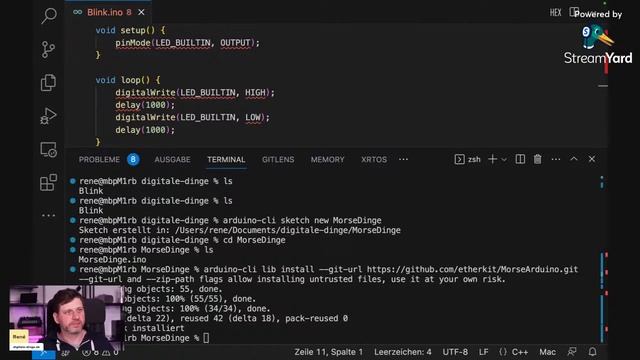Screen dimensions: 640x360
Task: Kill the terminal with trash icon
Action: [x=538, y=159]
